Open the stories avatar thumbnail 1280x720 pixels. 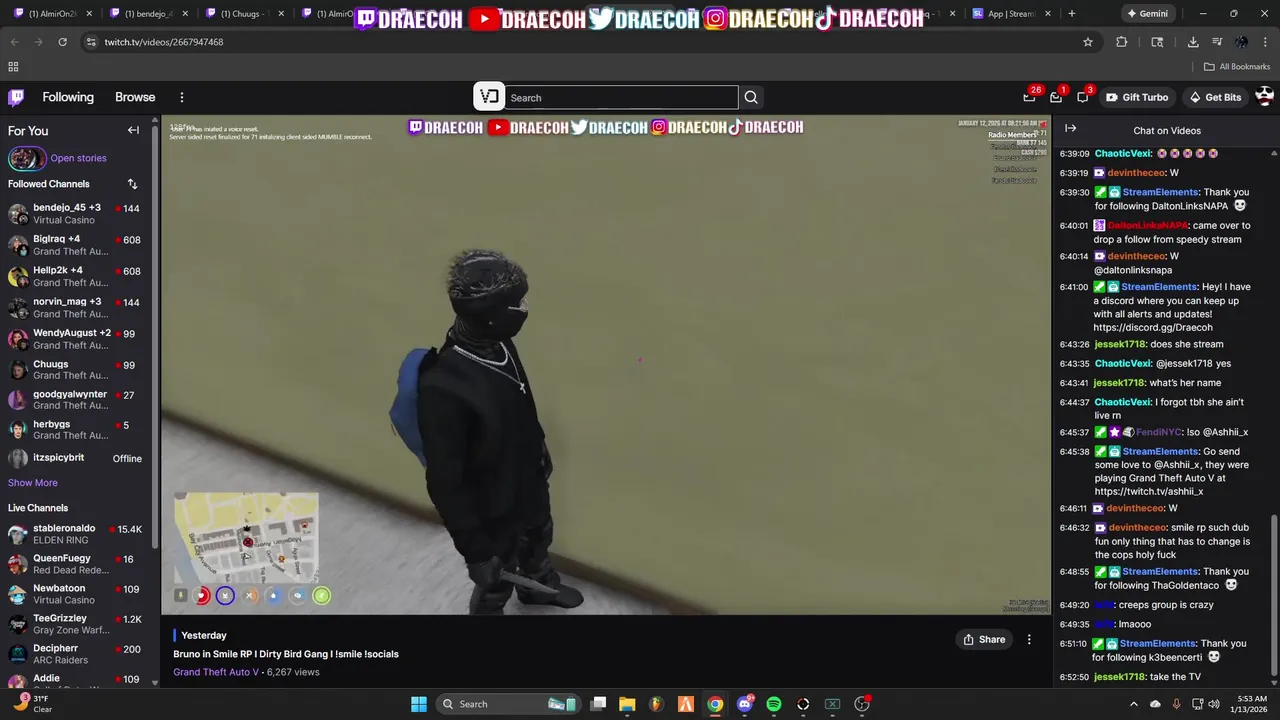26,158
